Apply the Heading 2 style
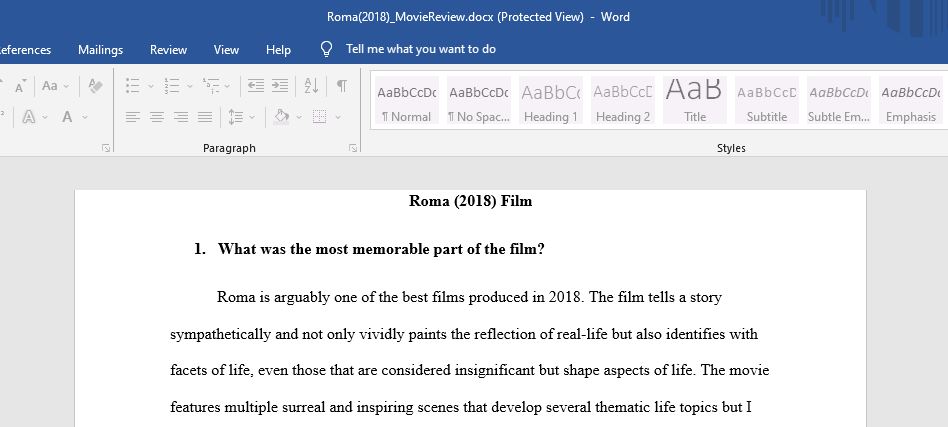948x427 pixels. point(623,100)
